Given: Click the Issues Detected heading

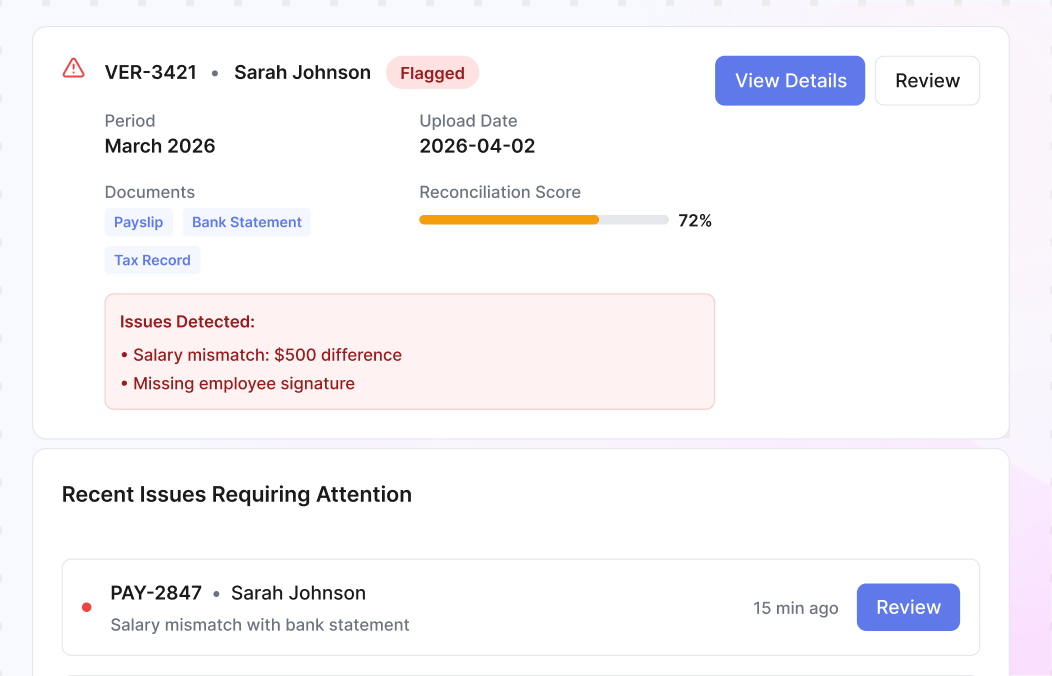Looking at the screenshot, I should 187,322.
